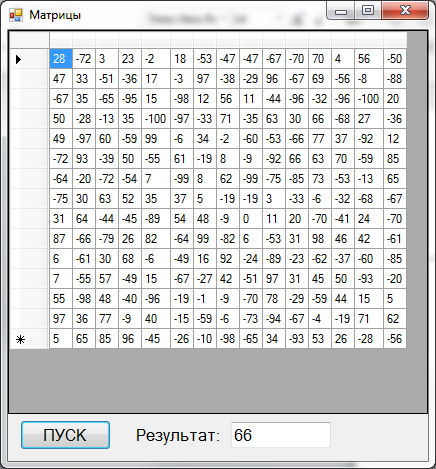Click the ПУСК button
The height and width of the screenshot is (469, 436).
click(65, 435)
